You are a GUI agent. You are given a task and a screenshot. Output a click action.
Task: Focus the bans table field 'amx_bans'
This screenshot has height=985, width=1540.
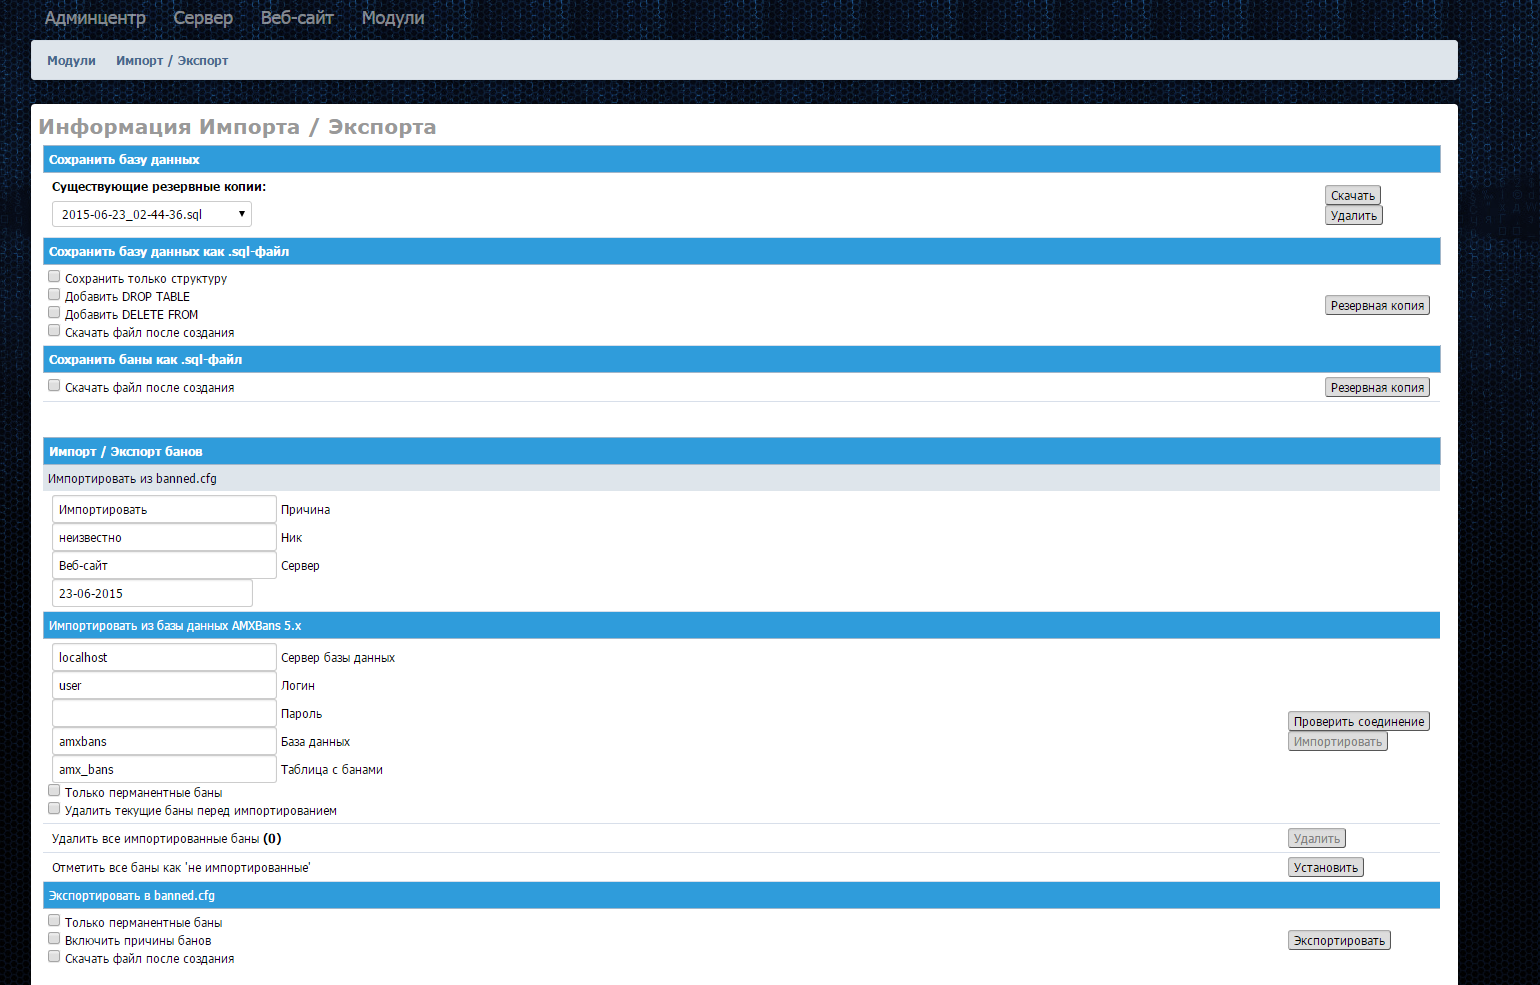(164, 769)
